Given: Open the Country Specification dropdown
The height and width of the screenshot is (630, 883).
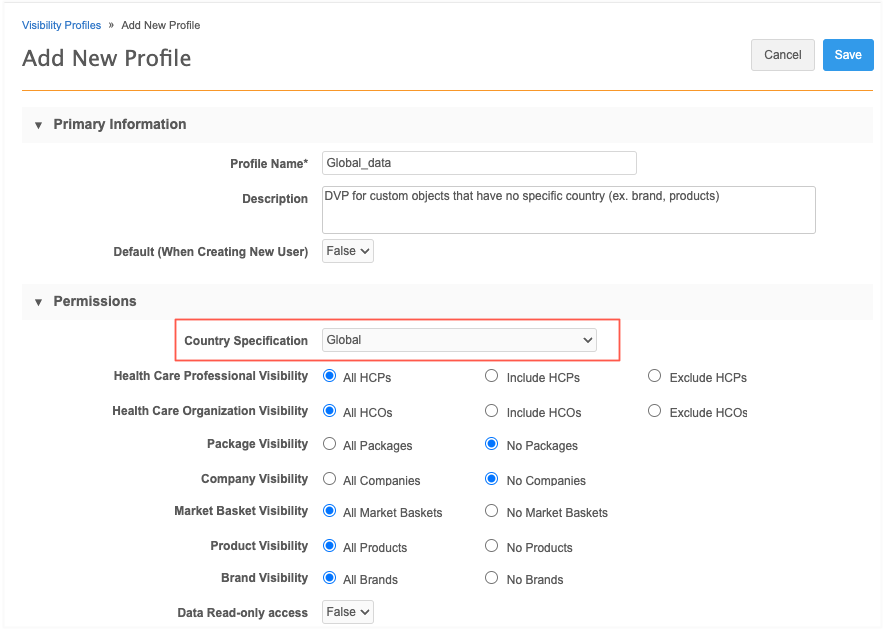Looking at the screenshot, I should tap(459, 340).
